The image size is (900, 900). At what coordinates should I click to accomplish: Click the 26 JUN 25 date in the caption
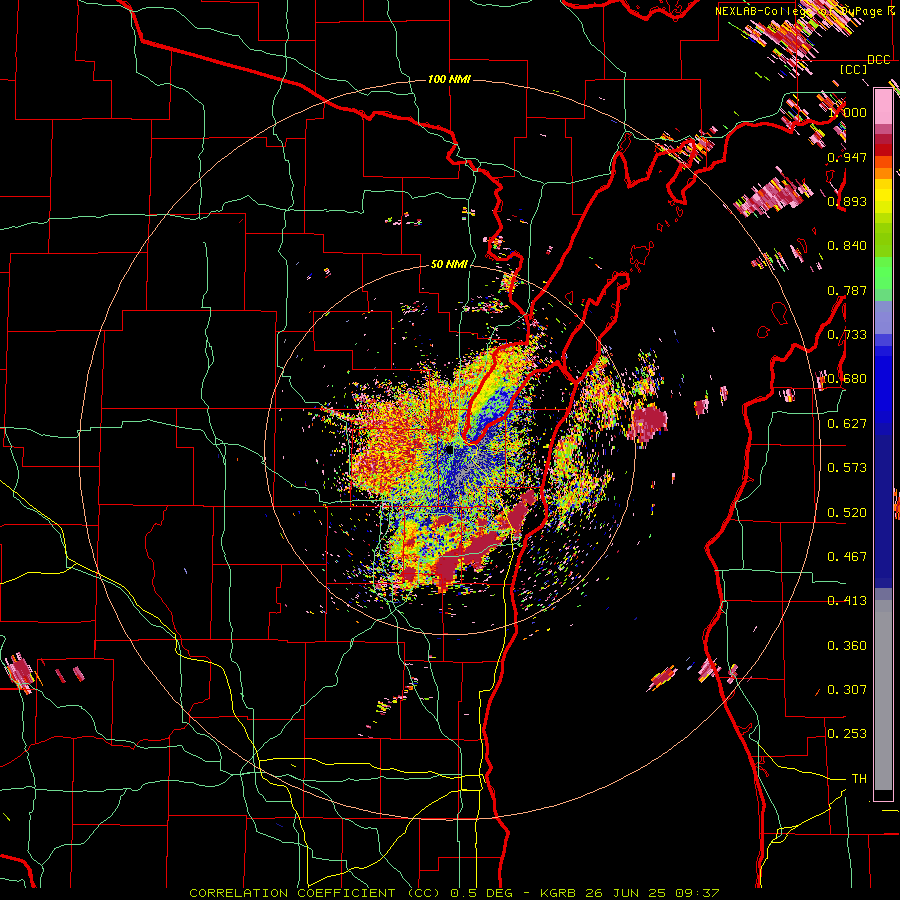[625, 893]
